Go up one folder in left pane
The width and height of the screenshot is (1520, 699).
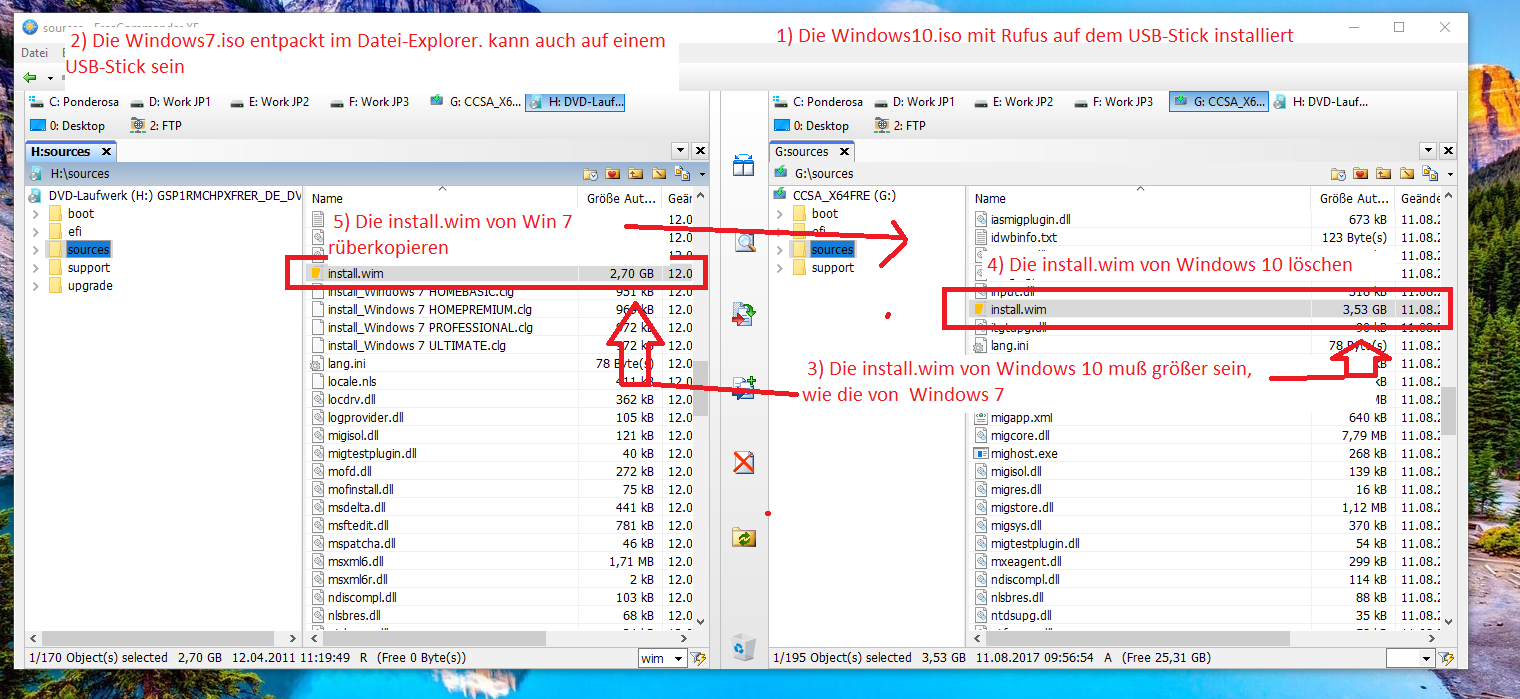tap(636, 174)
